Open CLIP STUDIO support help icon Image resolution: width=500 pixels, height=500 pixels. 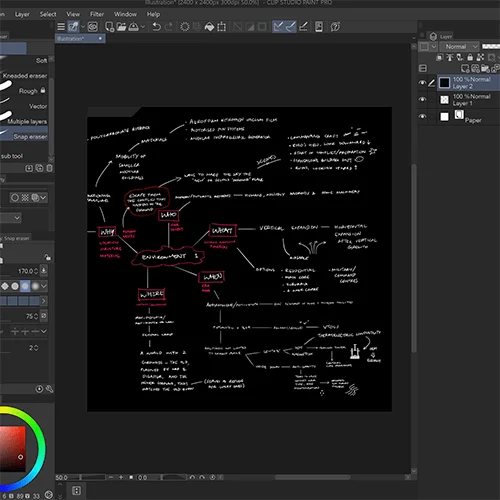335,27
